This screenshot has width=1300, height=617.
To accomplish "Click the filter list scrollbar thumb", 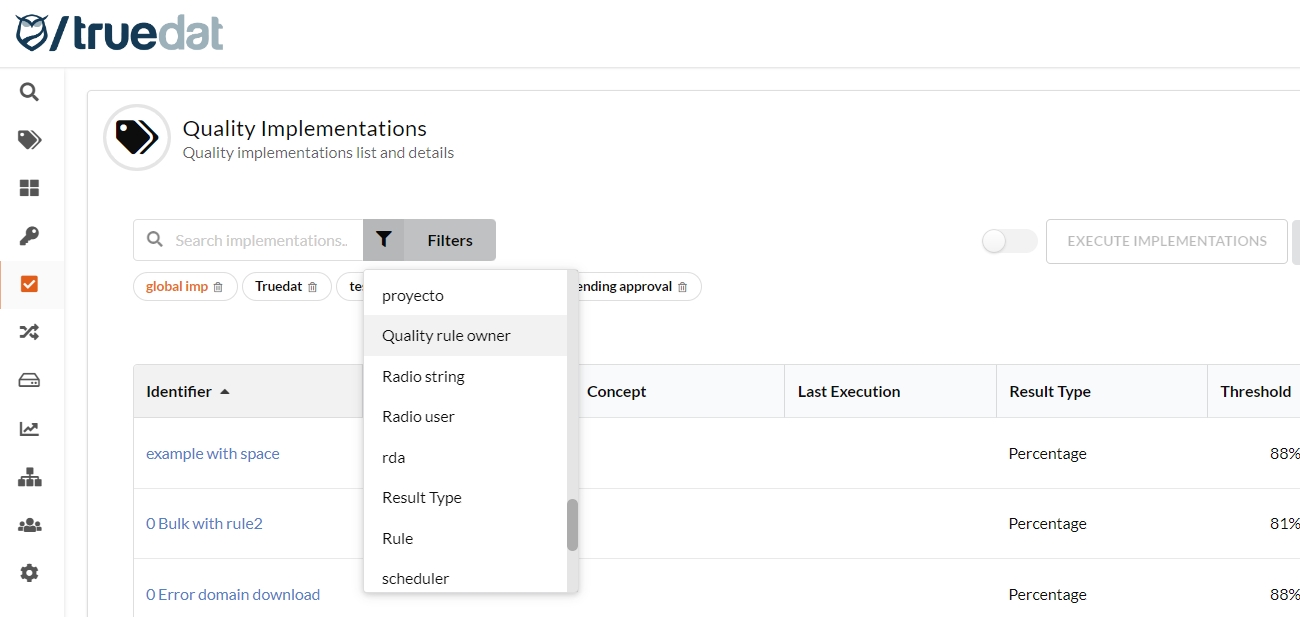I will pyautogui.click(x=572, y=525).
